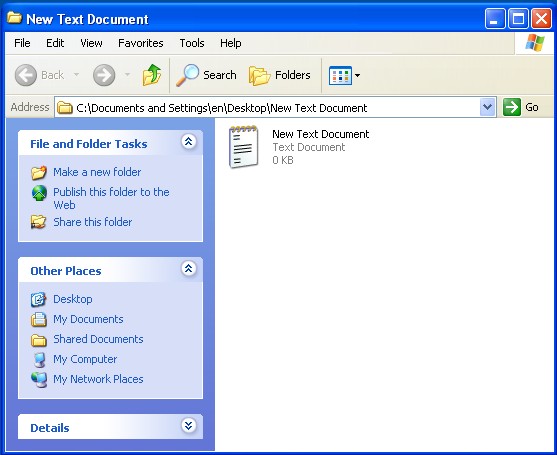
Task: Click inside the Address path field
Action: (267, 107)
